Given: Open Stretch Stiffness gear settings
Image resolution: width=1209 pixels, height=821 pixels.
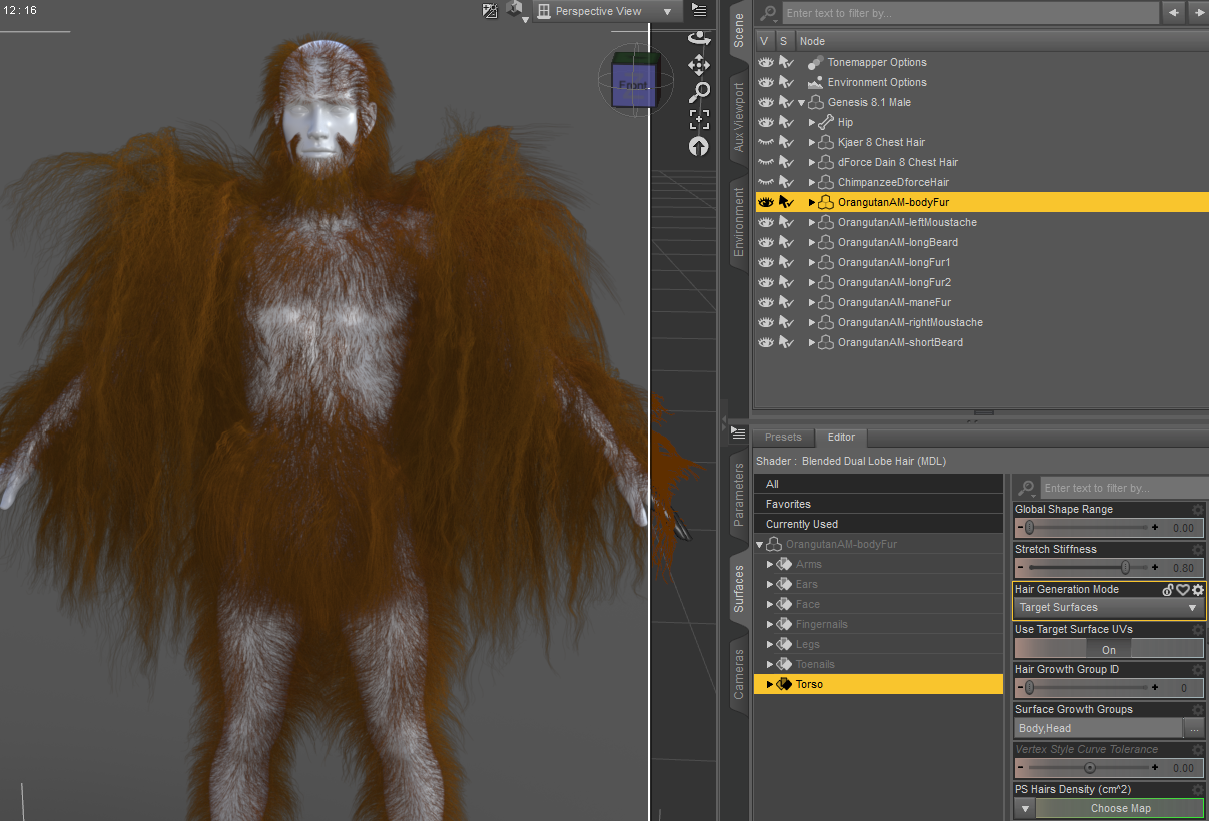Looking at the screenshot, I should pos(1197,550).
